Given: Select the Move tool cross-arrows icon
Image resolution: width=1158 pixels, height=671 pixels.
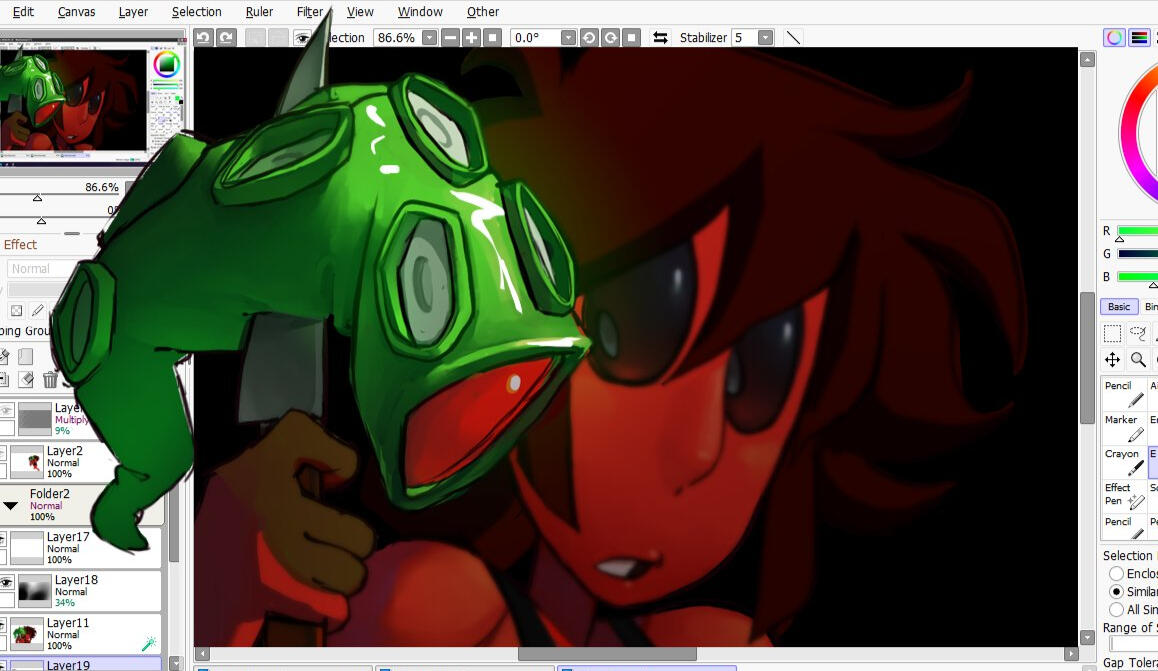Looking at the screenshot, I should point(1112,359).
